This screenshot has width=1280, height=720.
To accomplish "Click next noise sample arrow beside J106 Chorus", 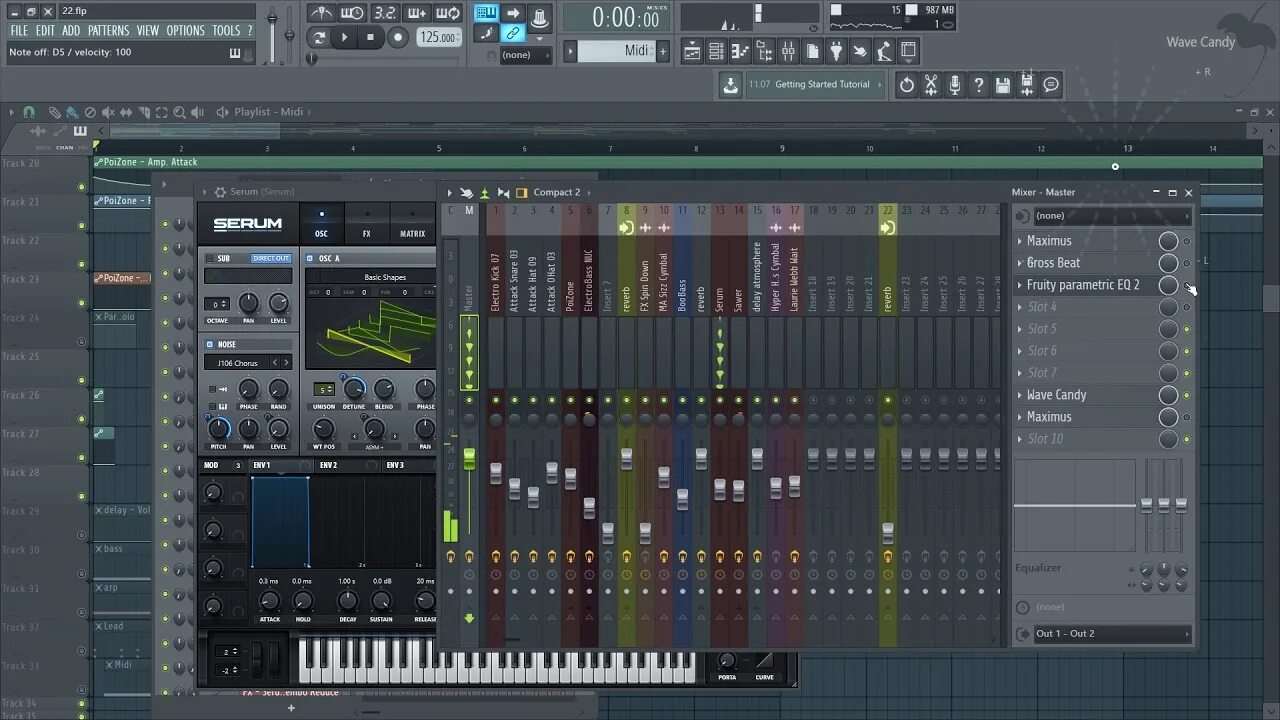I will coord(286,363).
